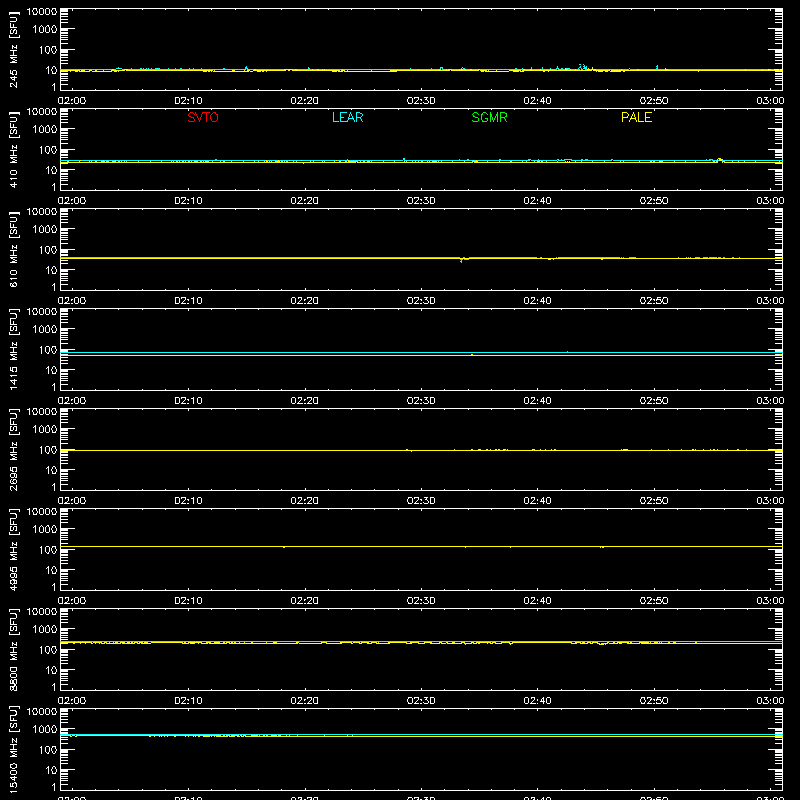Select the 1415 MHz [SFU] axis title

[x=13, y=349]
